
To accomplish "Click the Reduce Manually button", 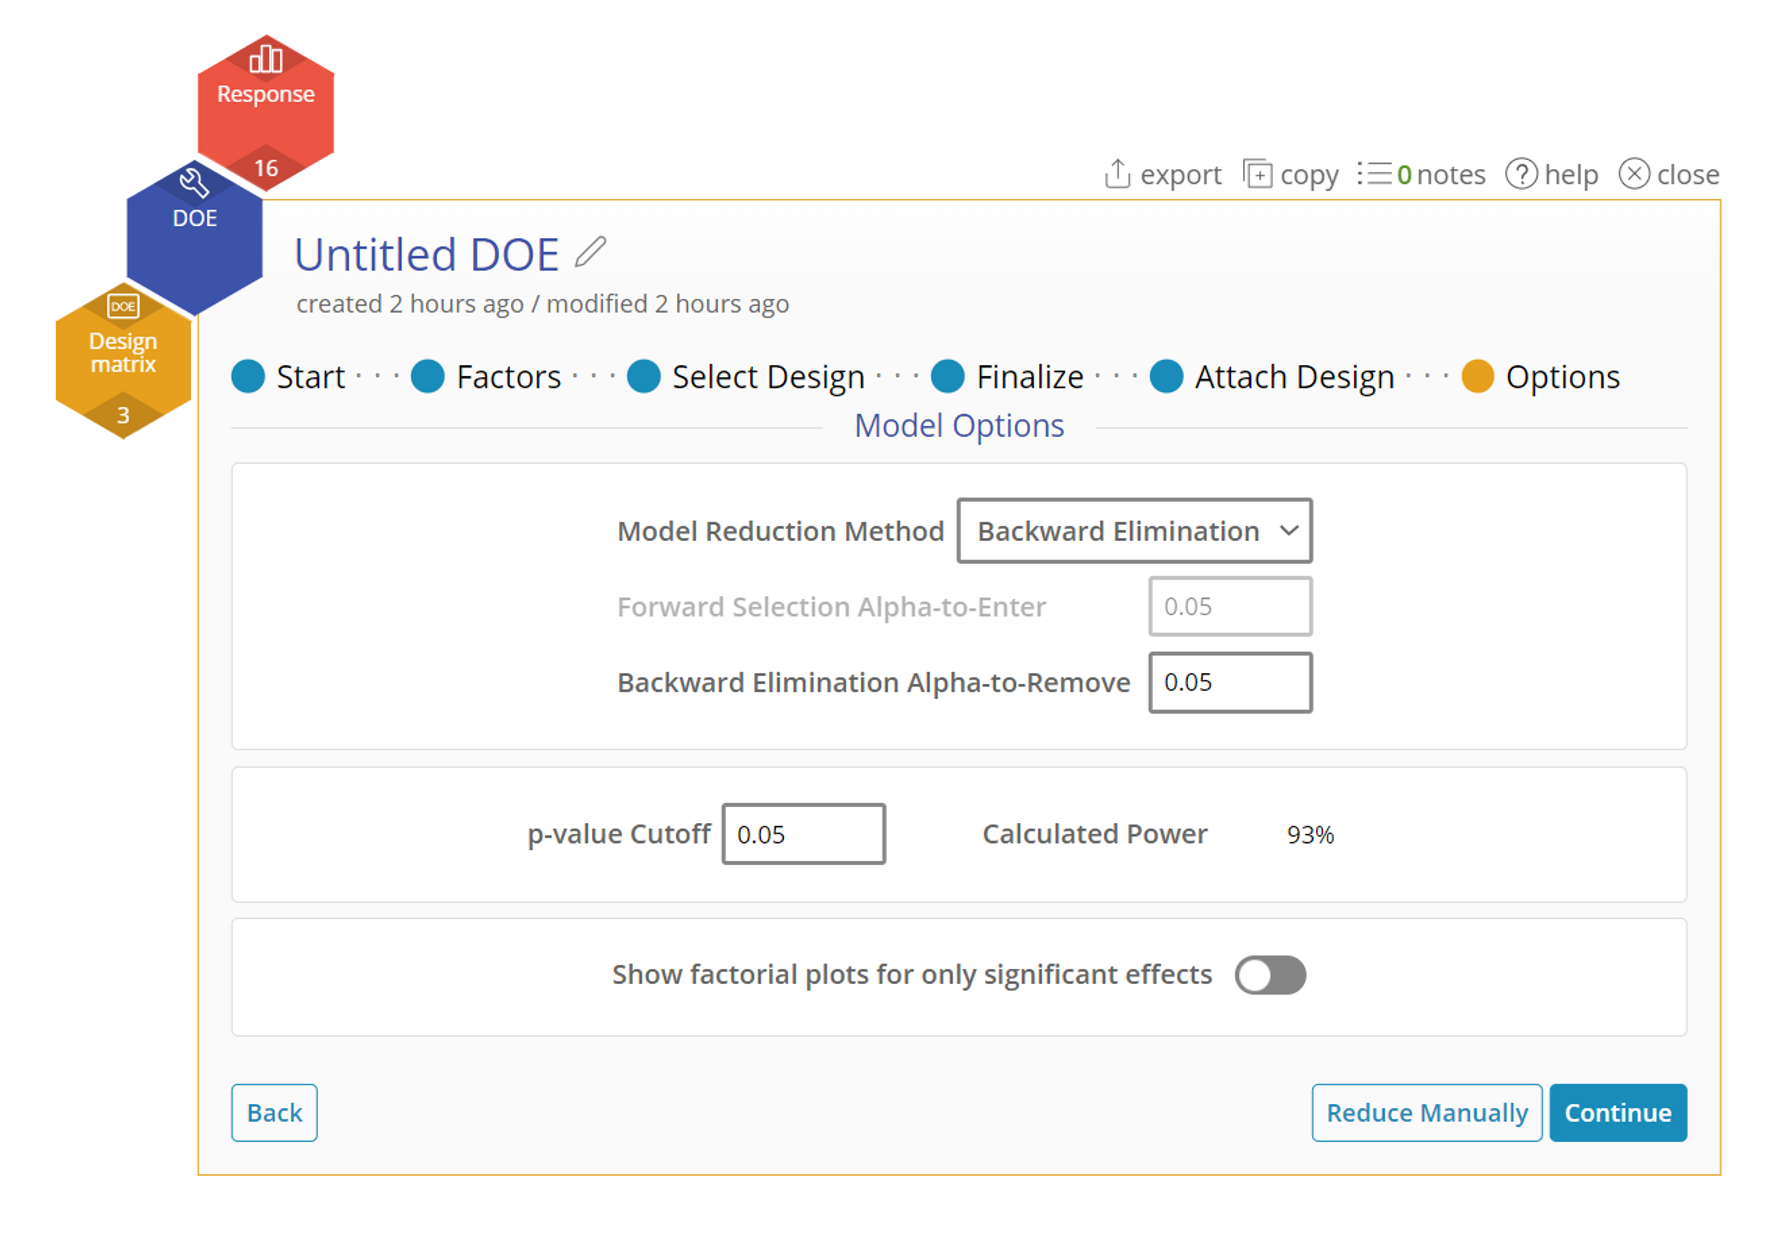I will [x=1427, y=1113].
